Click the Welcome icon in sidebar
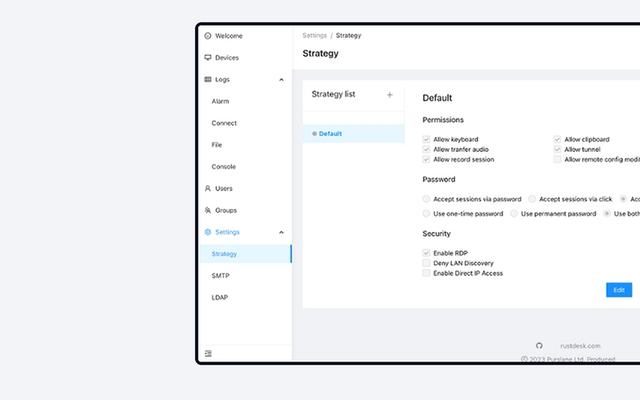The width and height of the screenshot is (640, 400). pyautogui.click(x=208, y=36)
